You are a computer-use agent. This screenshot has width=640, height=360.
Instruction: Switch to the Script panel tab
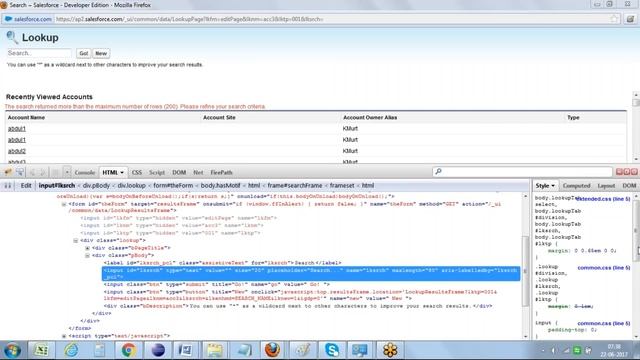point(157,173)
